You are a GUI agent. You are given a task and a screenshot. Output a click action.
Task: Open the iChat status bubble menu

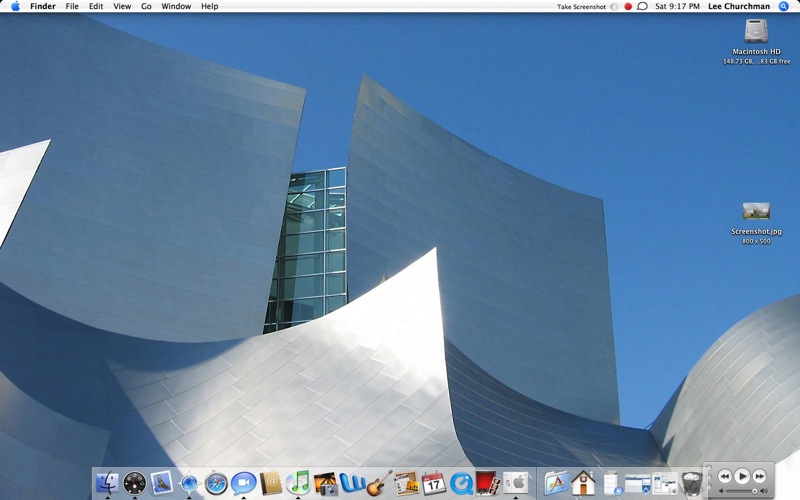pos(642,6)
